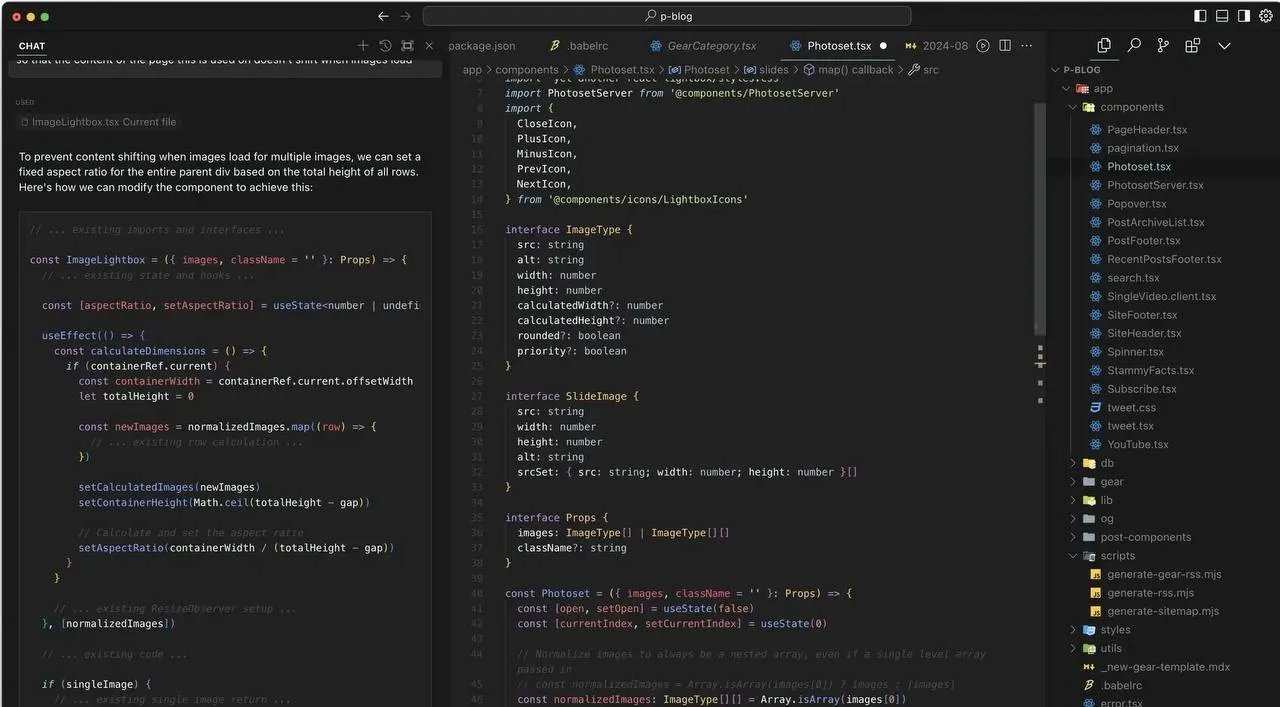
Task: Open the Source Control view
Action: 1163,46
